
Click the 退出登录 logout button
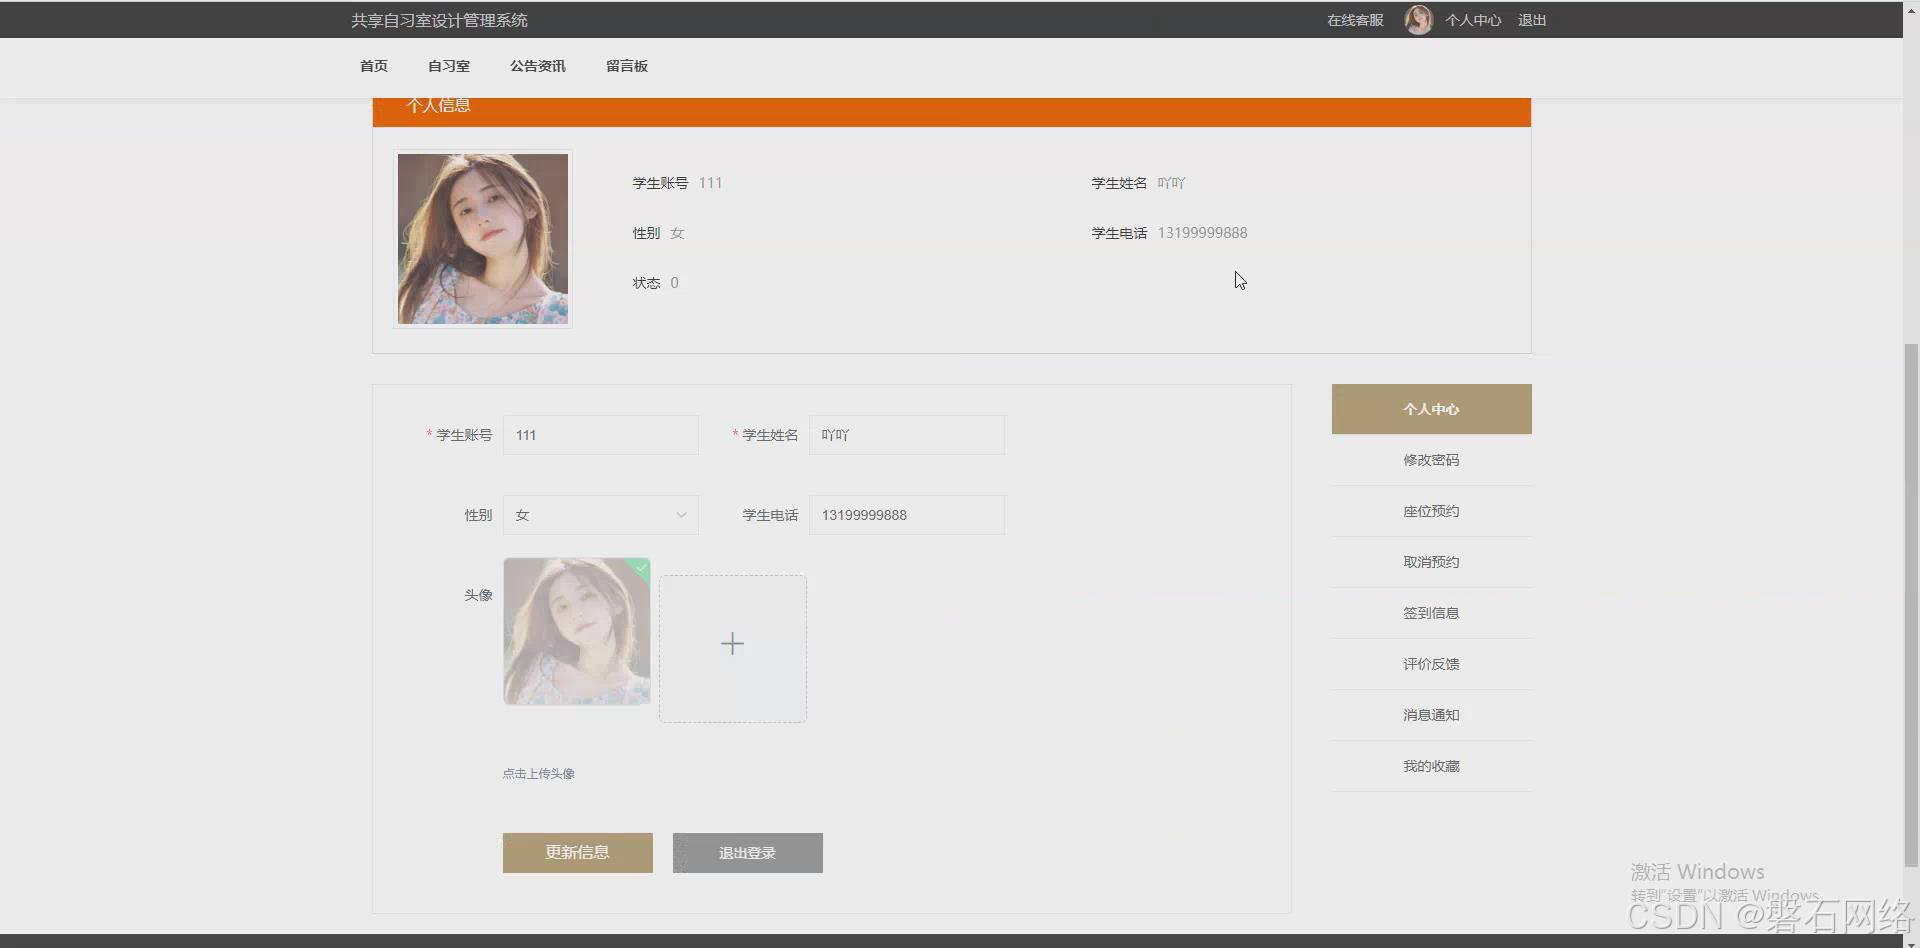[x=746, y=852]
